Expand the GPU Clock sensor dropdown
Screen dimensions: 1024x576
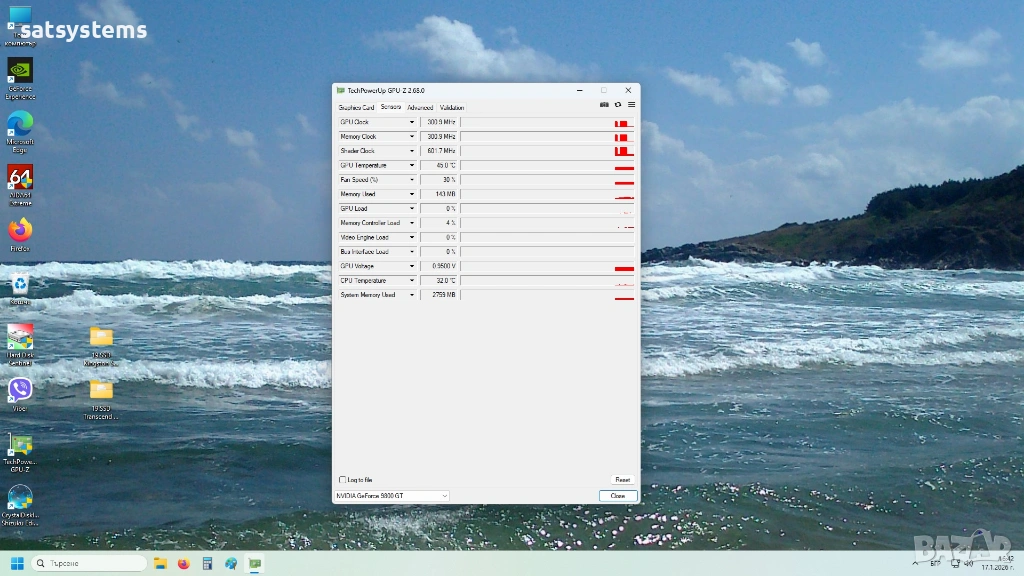411,123
